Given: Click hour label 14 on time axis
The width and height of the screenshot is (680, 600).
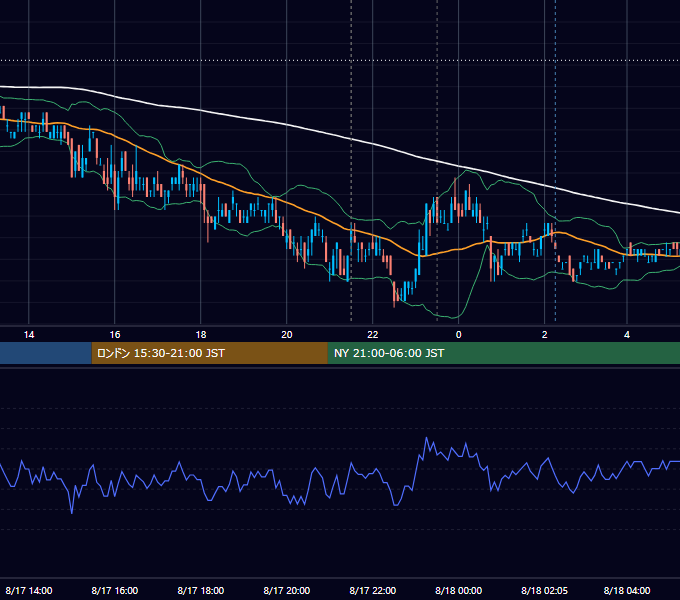Looking at the screenshot, I should coord(29,335).
